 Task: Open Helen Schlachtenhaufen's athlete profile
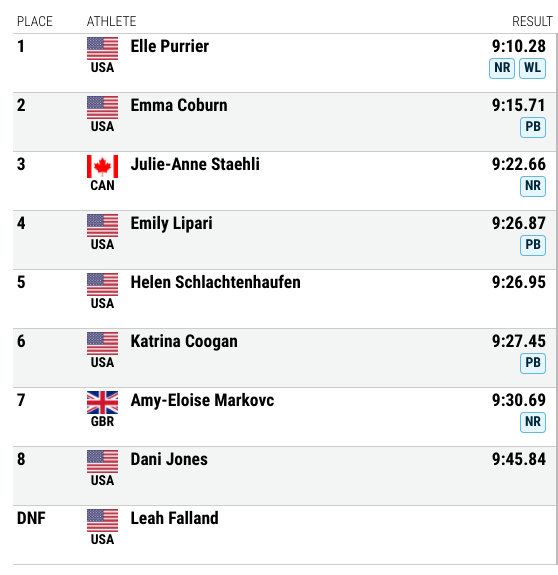[x=216, y=282]
